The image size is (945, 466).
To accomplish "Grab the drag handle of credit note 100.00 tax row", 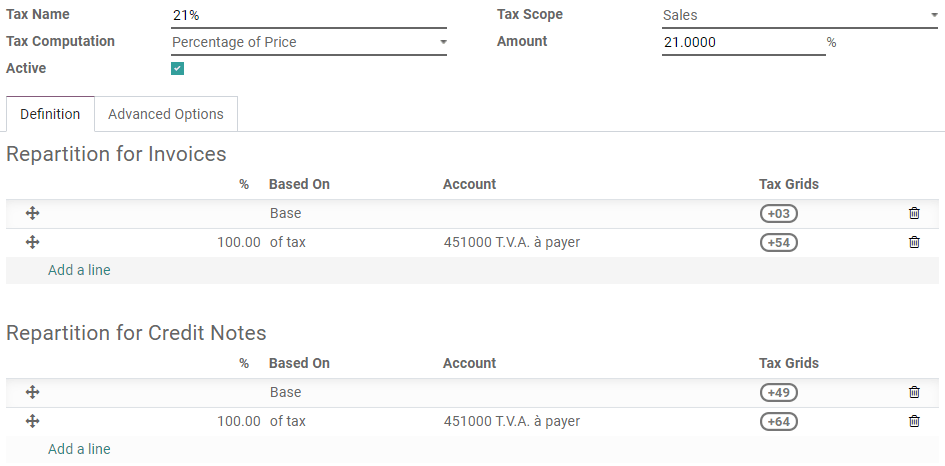I will tap(32, 421).
